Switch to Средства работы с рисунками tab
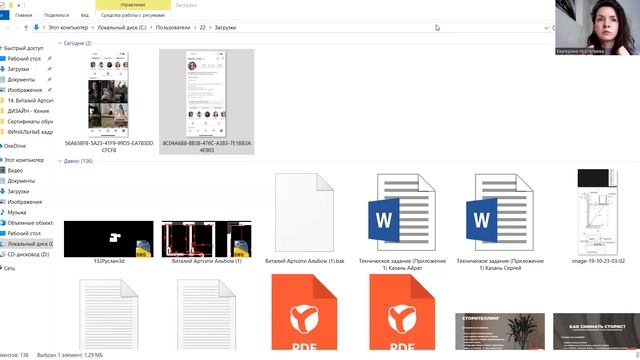The width and height of the screenshot is (640, 360). point(133,15)
